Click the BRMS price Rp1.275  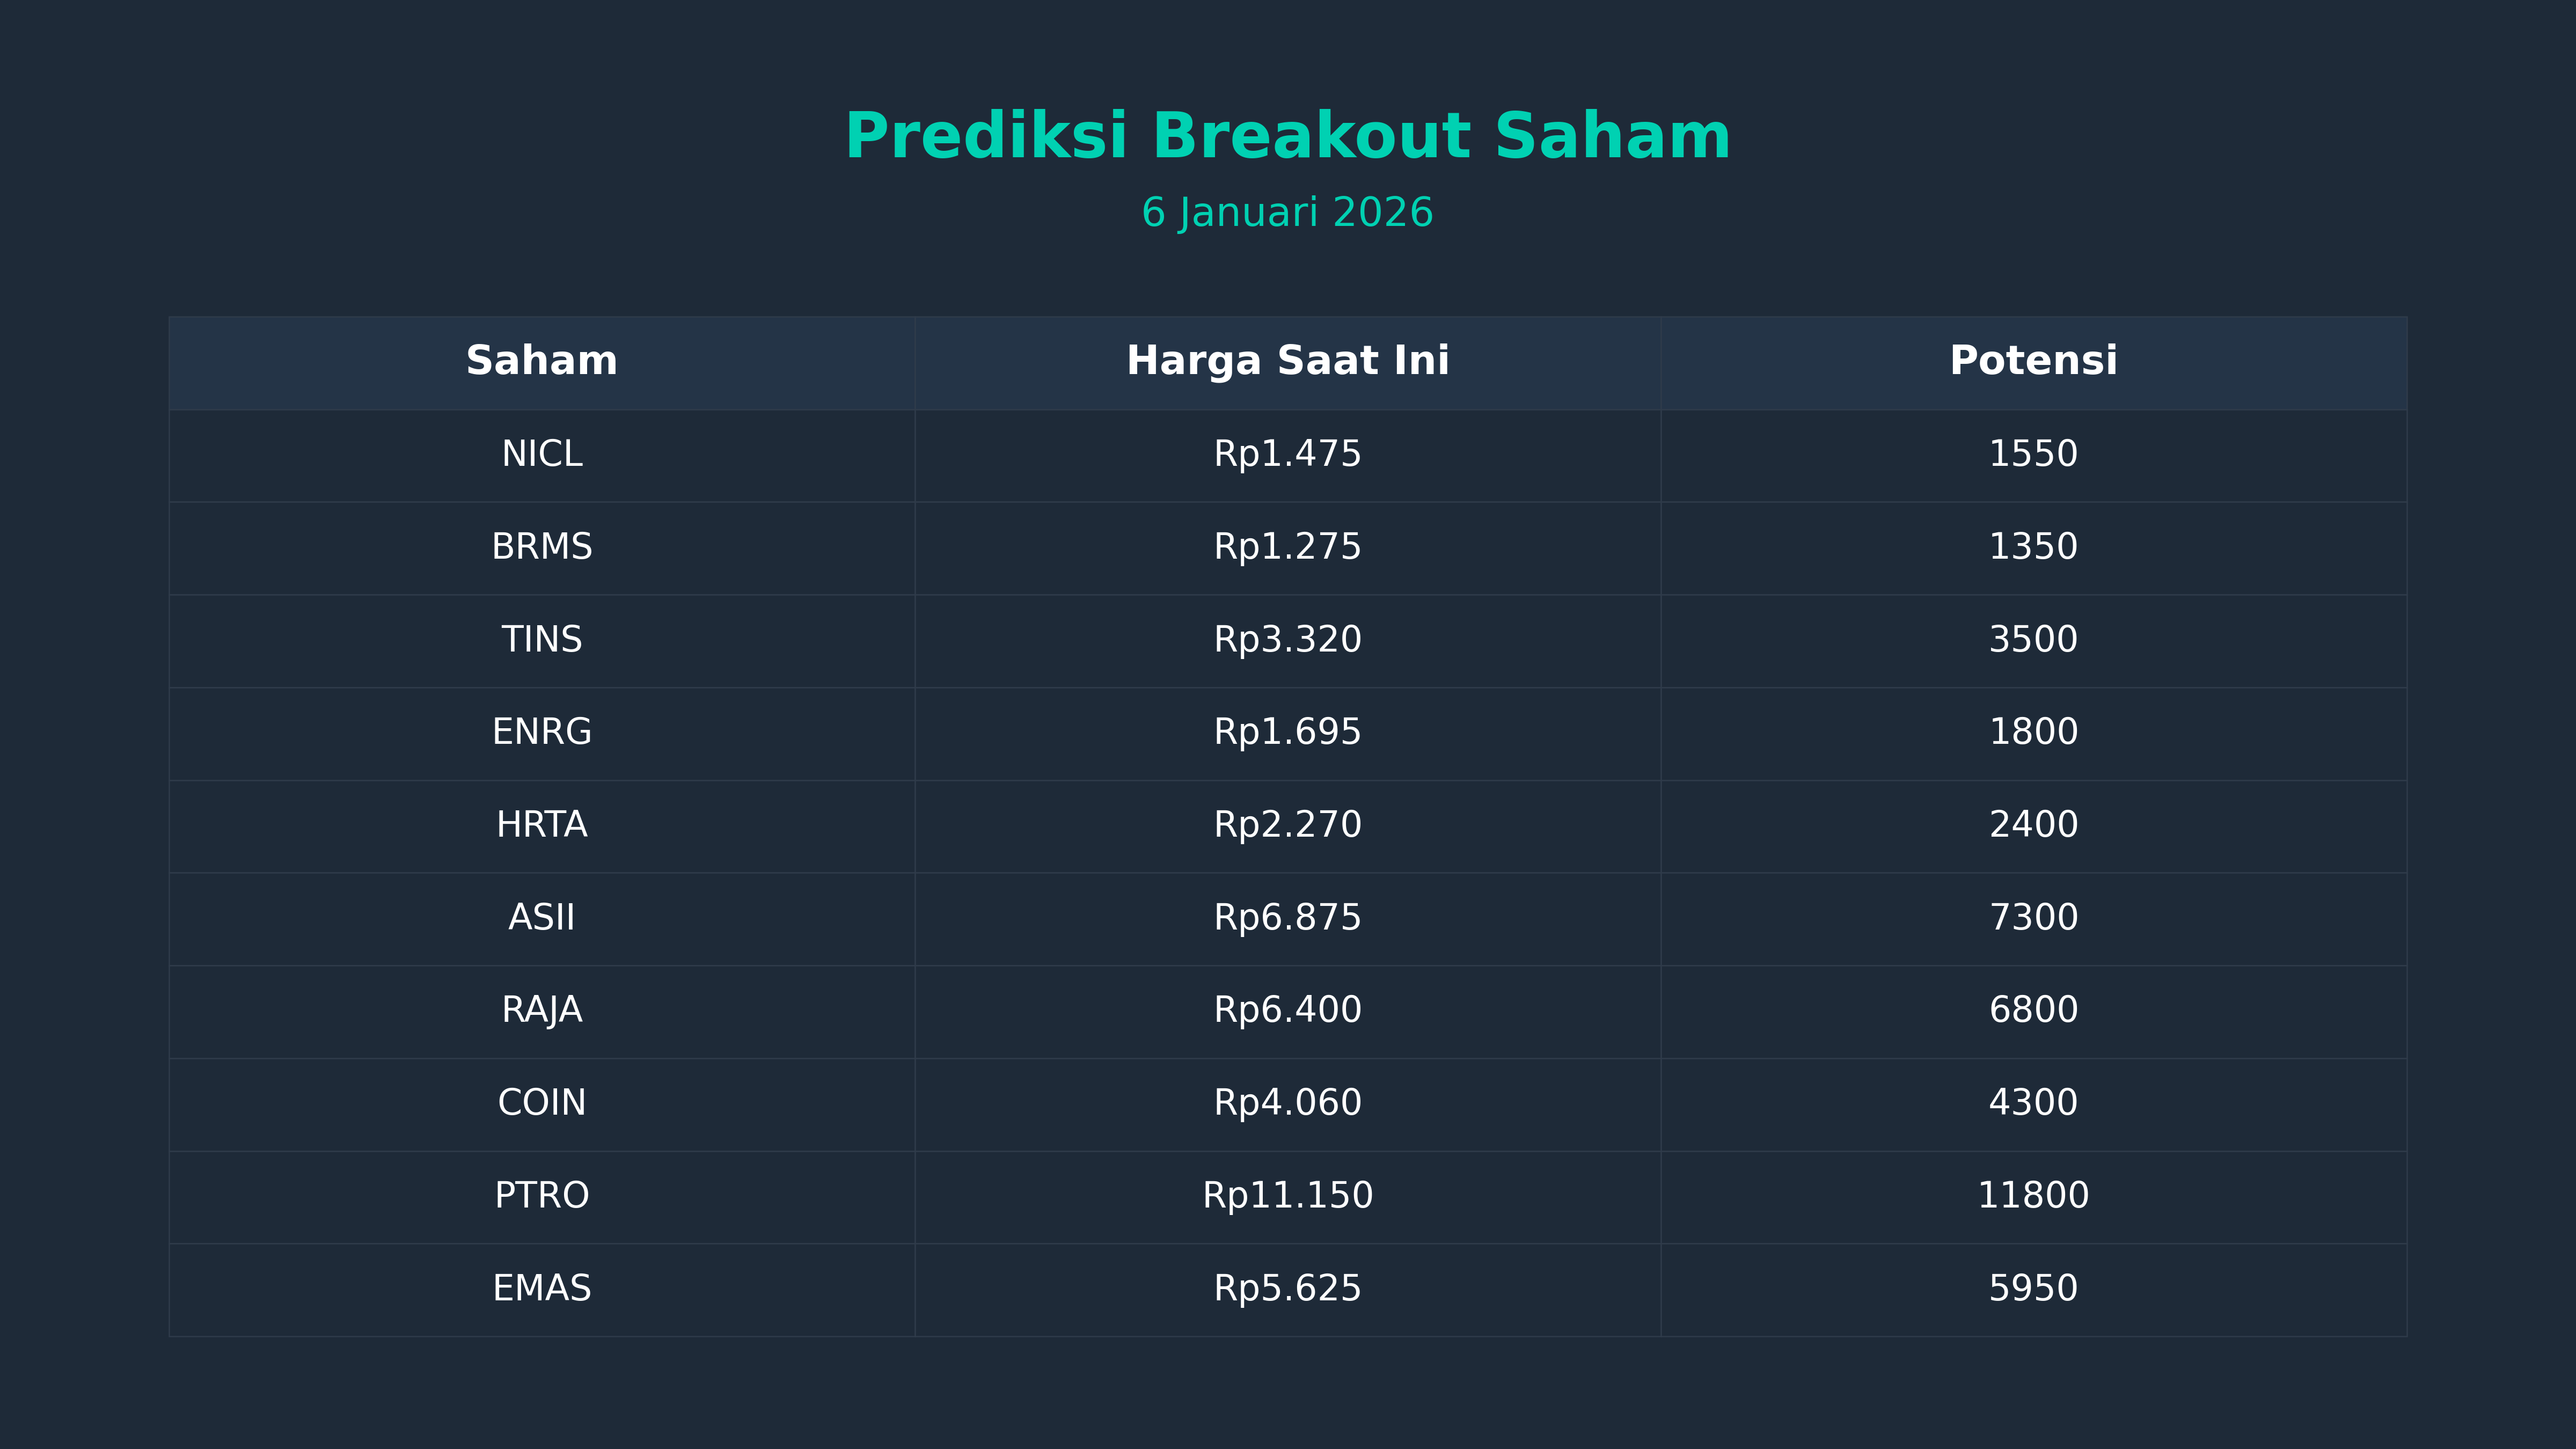[1287, 547]
